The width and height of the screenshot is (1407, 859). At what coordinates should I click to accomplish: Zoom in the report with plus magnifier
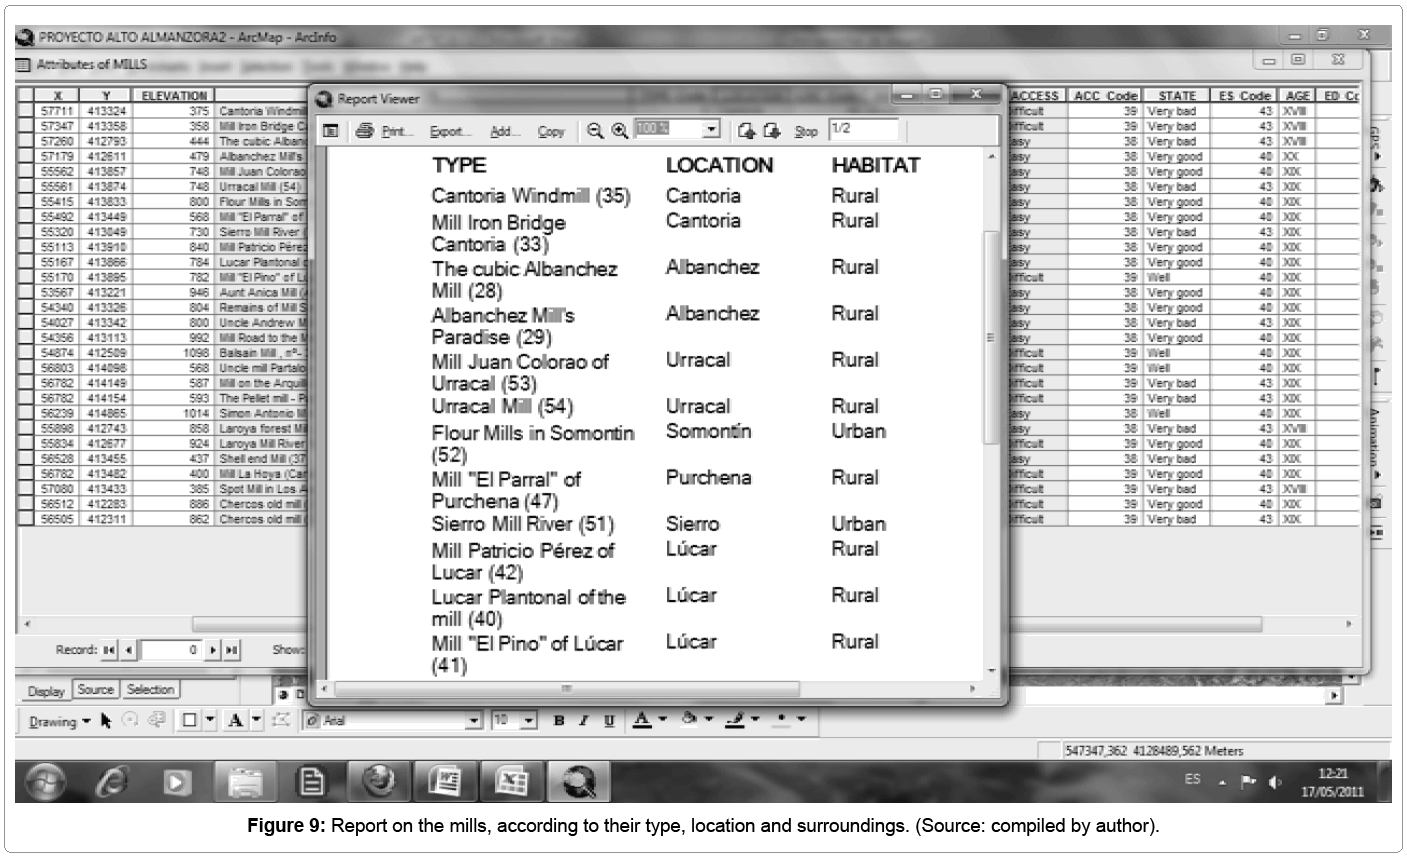pyautogui.click(x=620, y=131)
